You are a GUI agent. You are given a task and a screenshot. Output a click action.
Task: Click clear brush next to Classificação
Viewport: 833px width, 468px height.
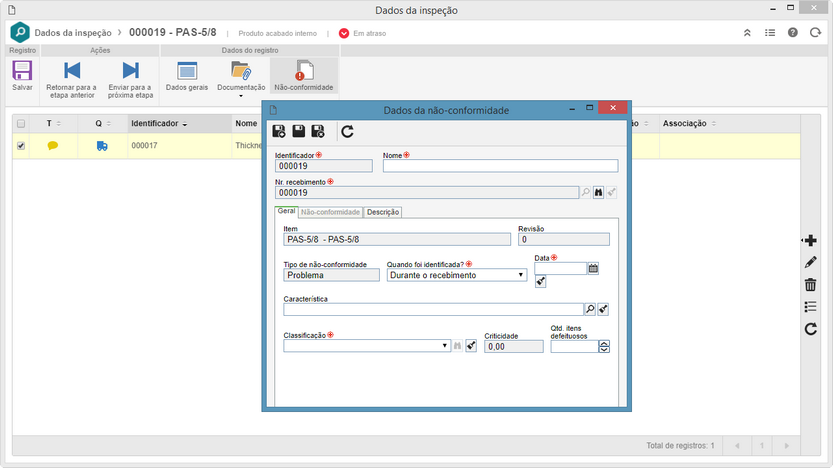coord(471,346)
